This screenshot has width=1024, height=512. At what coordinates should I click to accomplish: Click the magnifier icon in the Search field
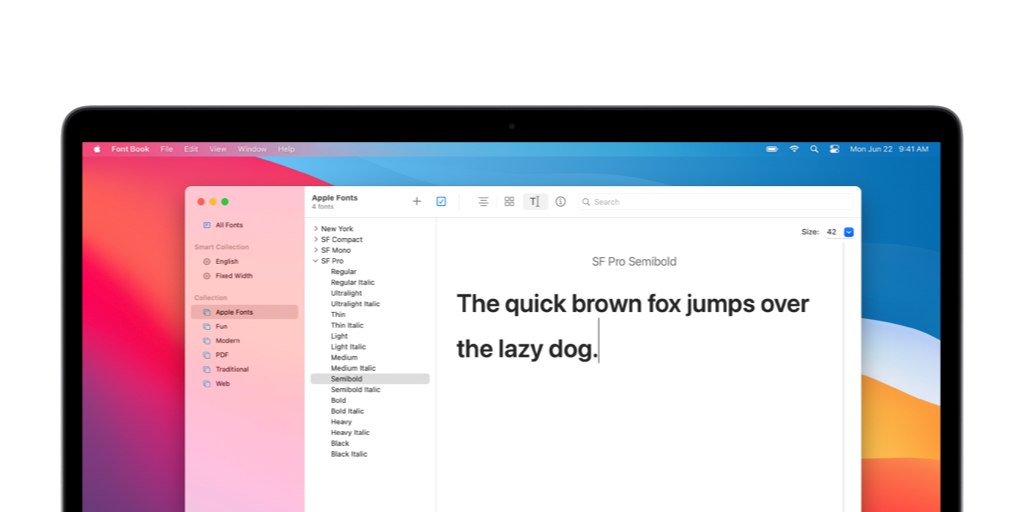[586, 202]
